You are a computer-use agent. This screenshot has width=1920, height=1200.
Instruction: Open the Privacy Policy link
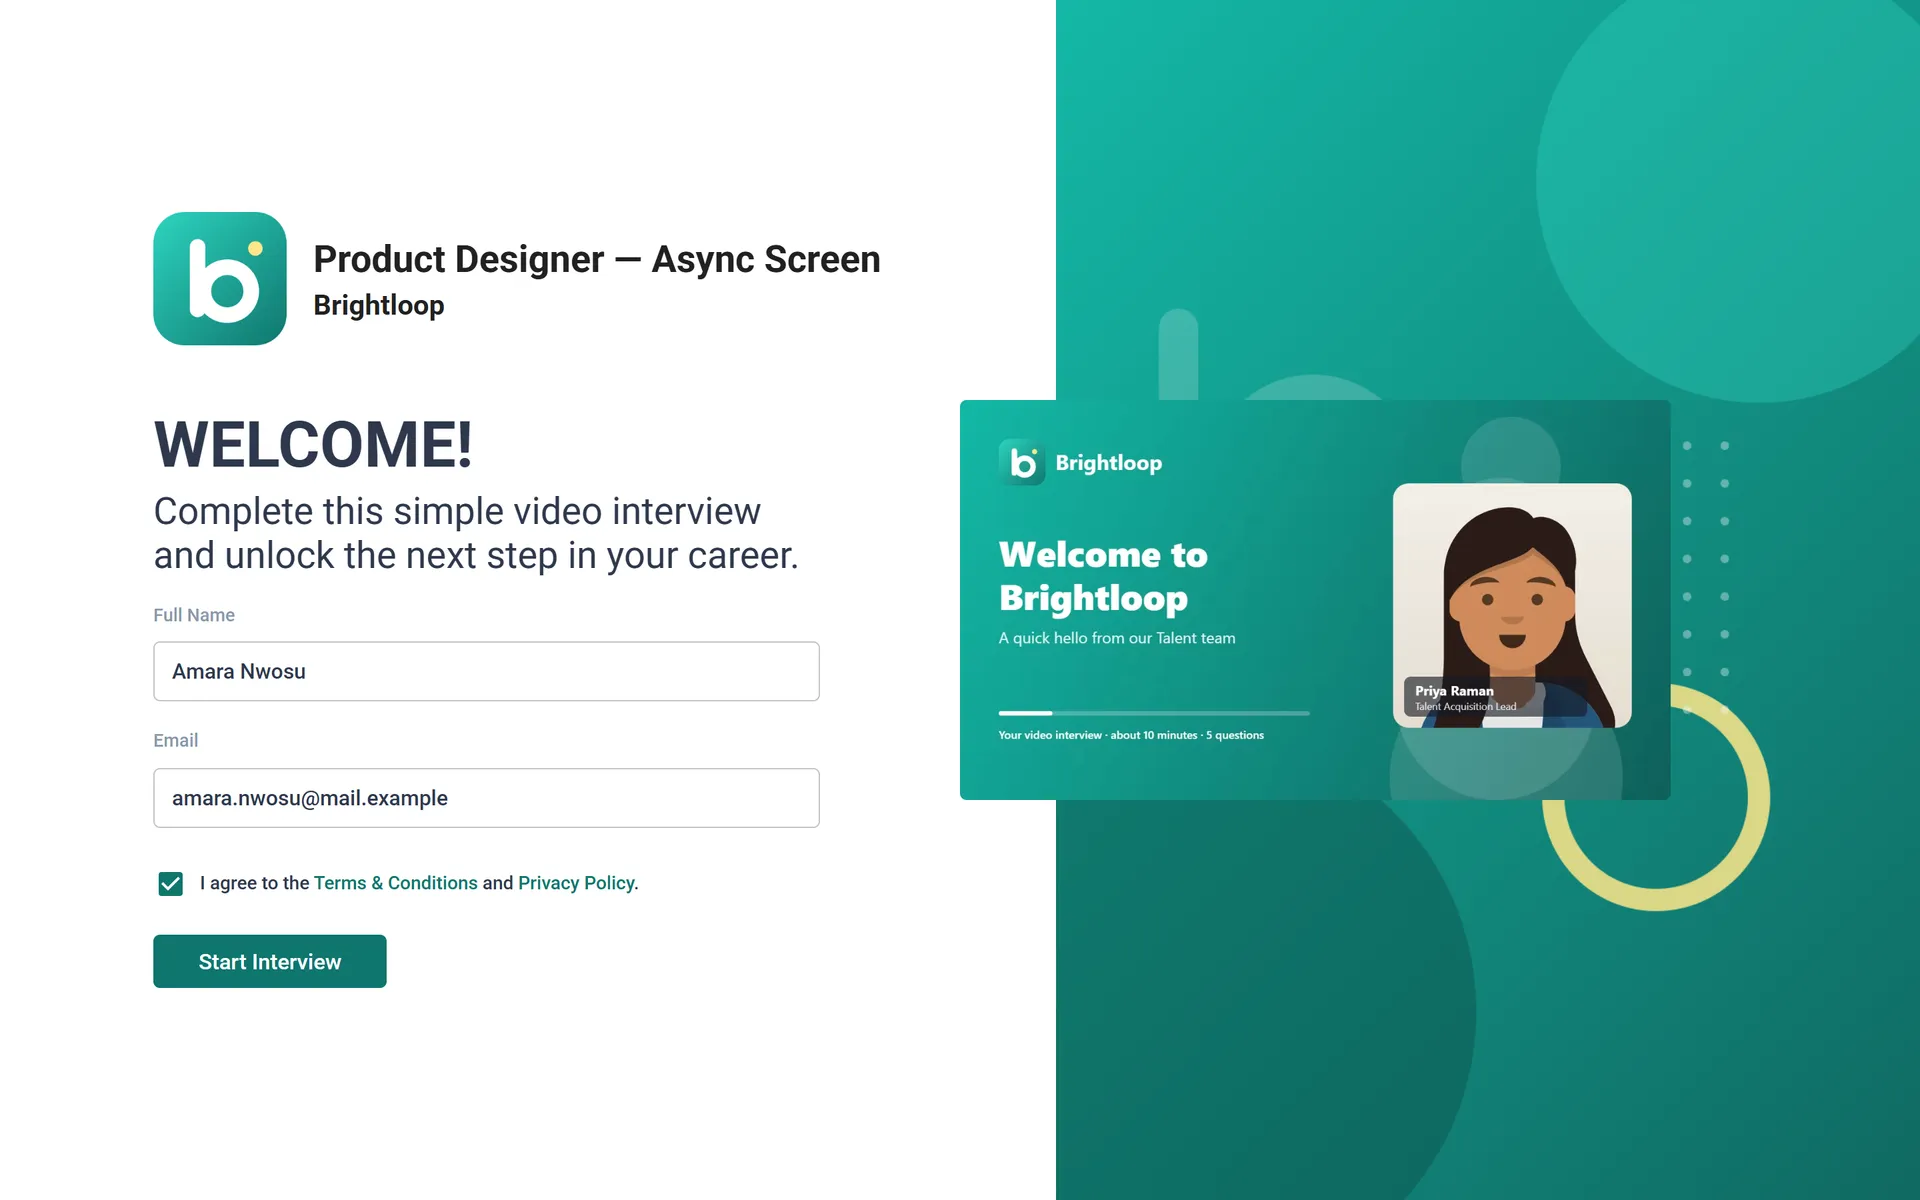(x=576, y=883)
